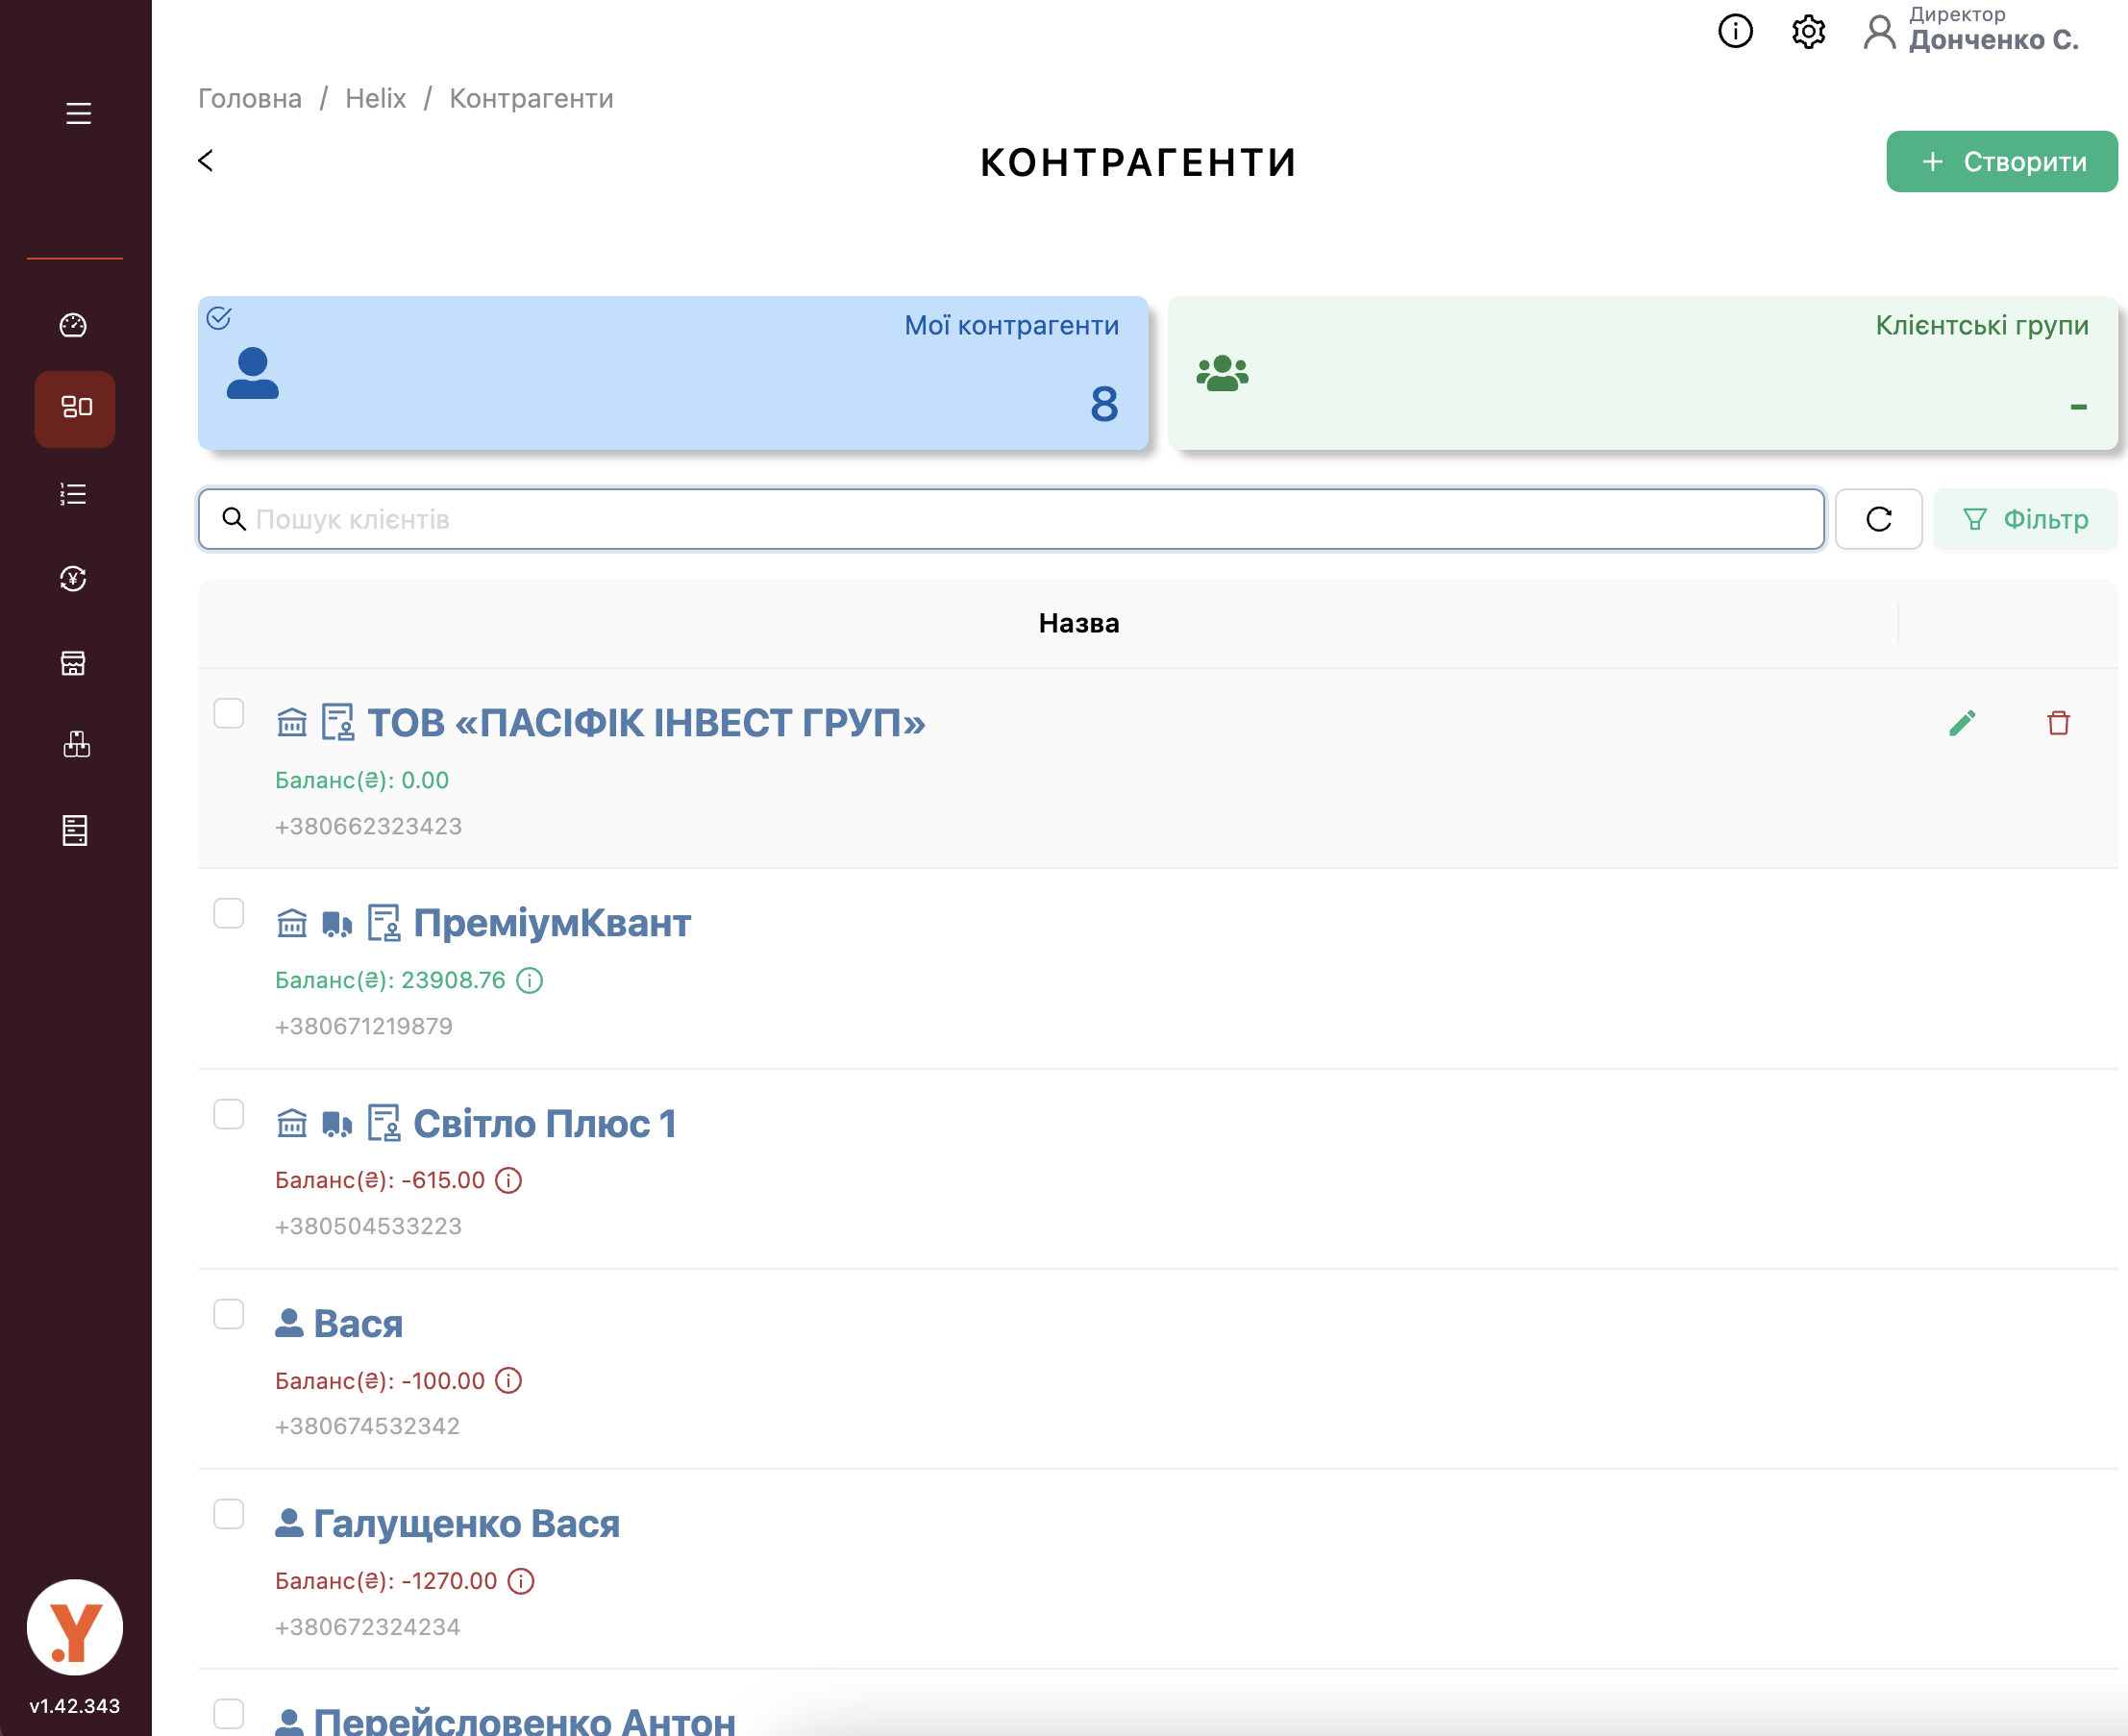Select the Мої контрагенти tab card
The image size is (2128, 1736).
(x=672, y=372)
